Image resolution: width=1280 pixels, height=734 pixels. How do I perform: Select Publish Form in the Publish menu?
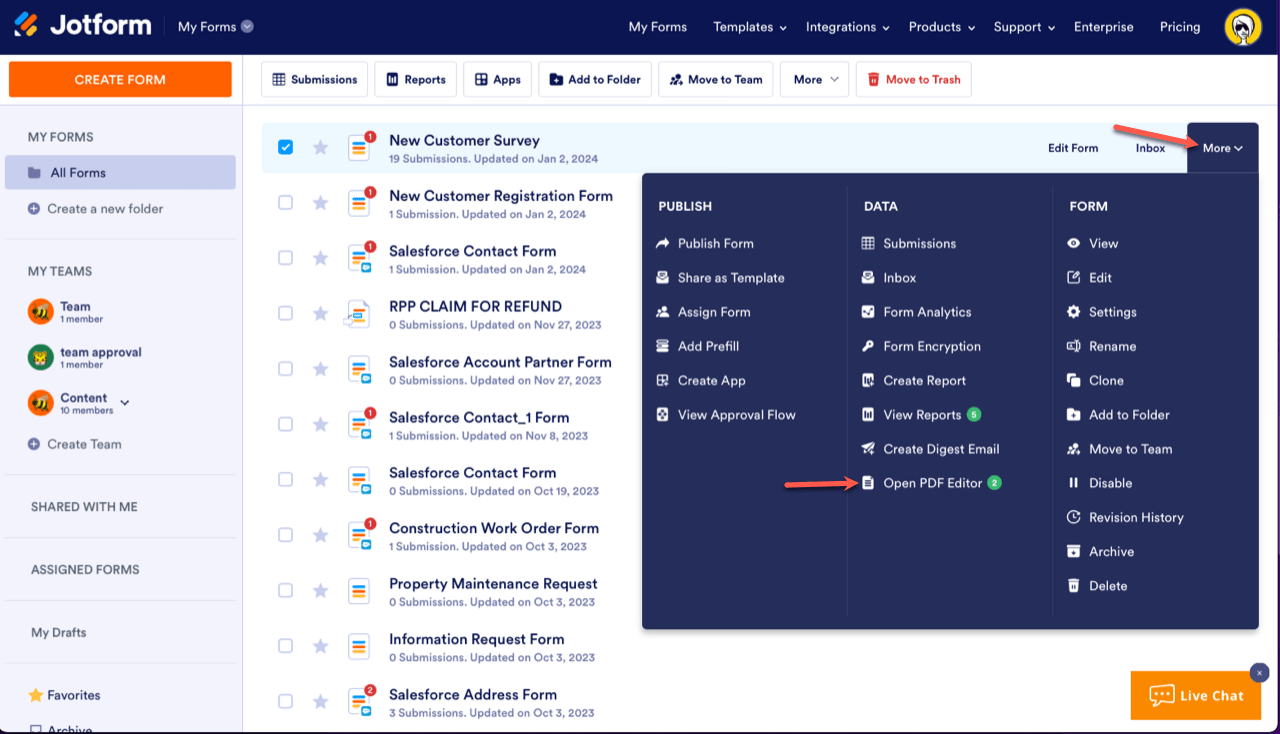pyautogui.click(x=715, y=243)
